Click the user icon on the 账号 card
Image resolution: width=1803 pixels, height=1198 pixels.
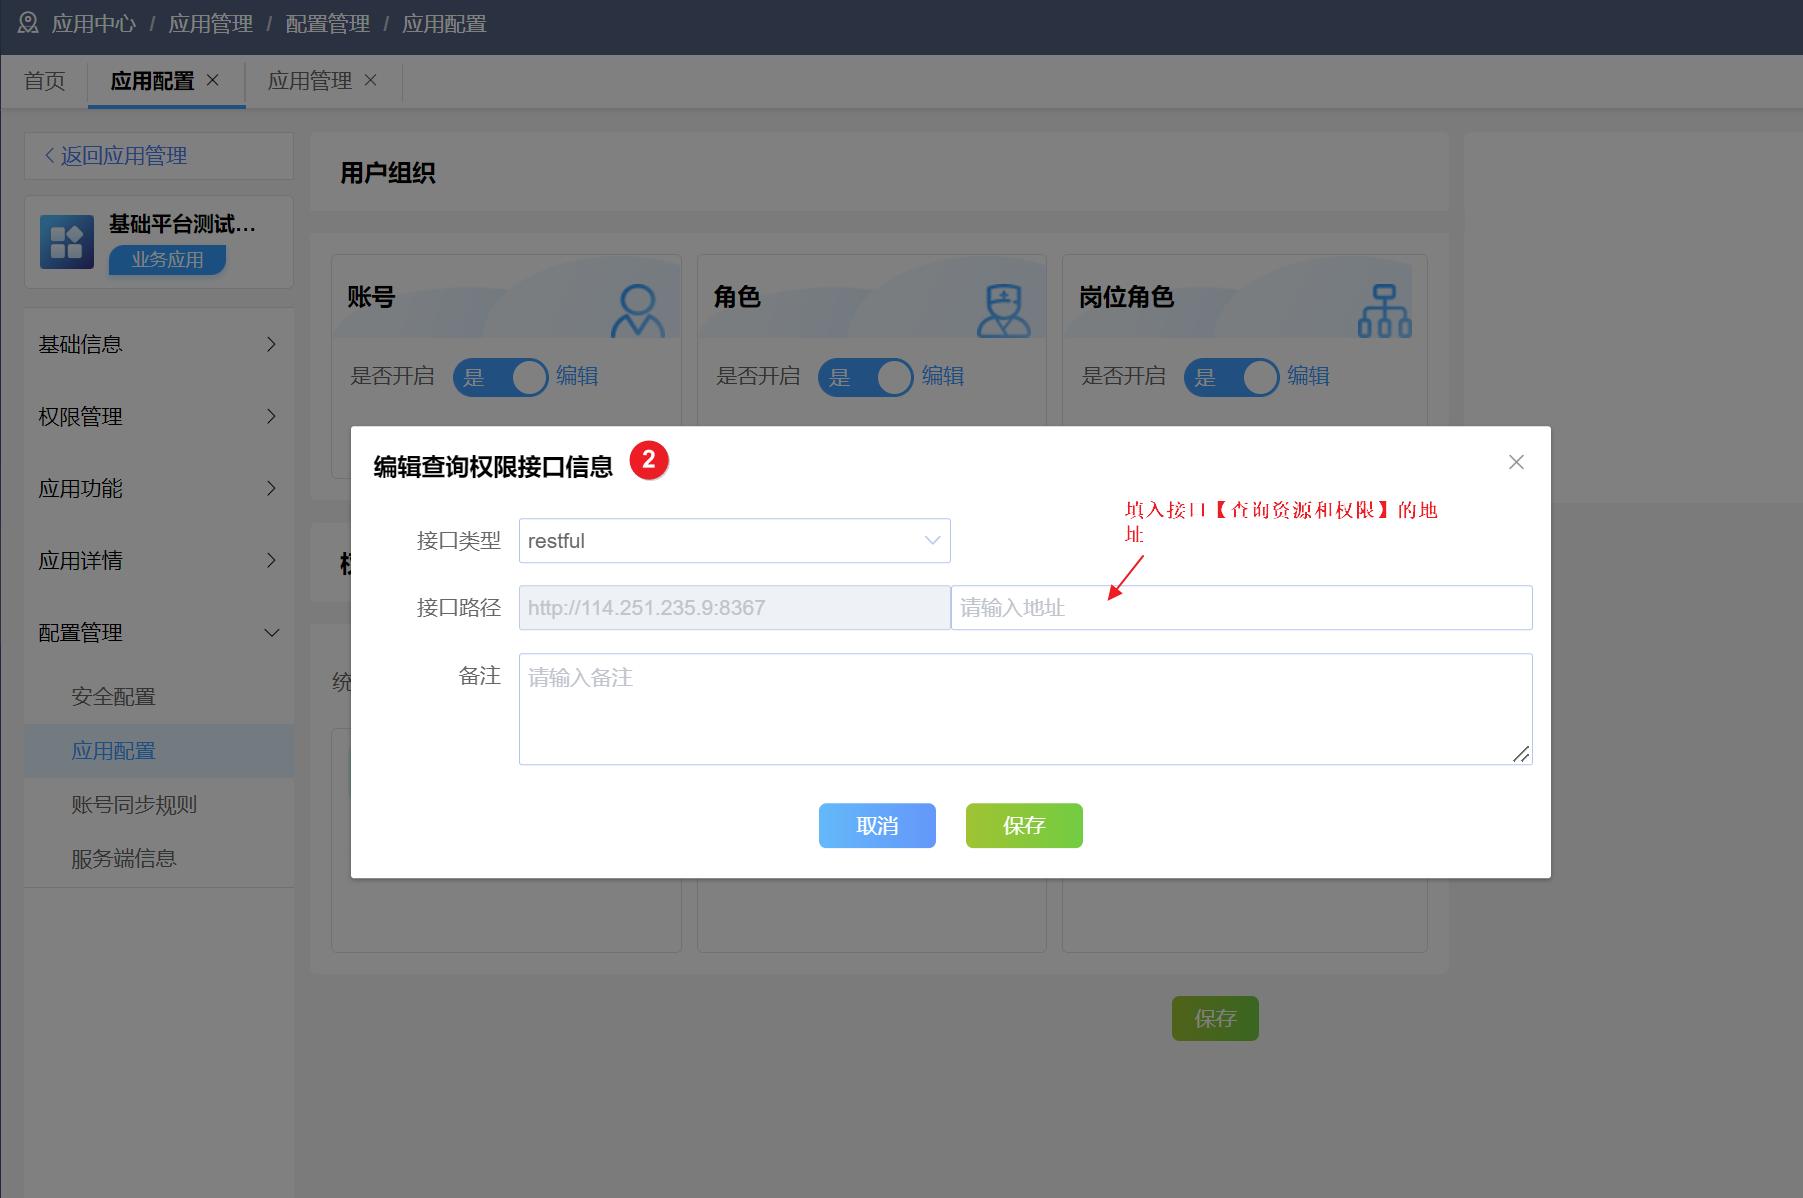(x=638, y=311)
